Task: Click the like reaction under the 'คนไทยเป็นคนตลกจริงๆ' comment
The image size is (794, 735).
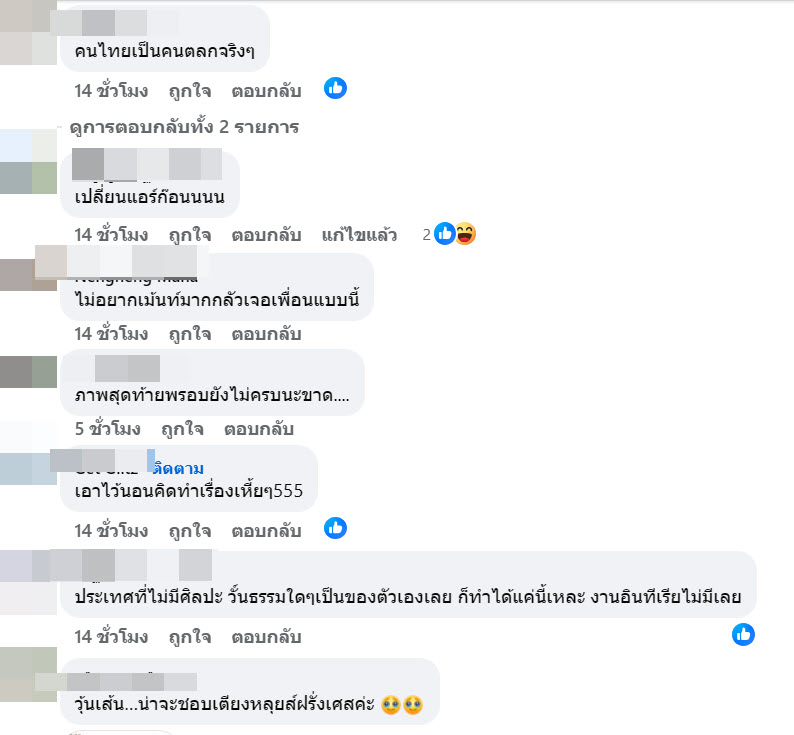Action: (x=335, y=88)
